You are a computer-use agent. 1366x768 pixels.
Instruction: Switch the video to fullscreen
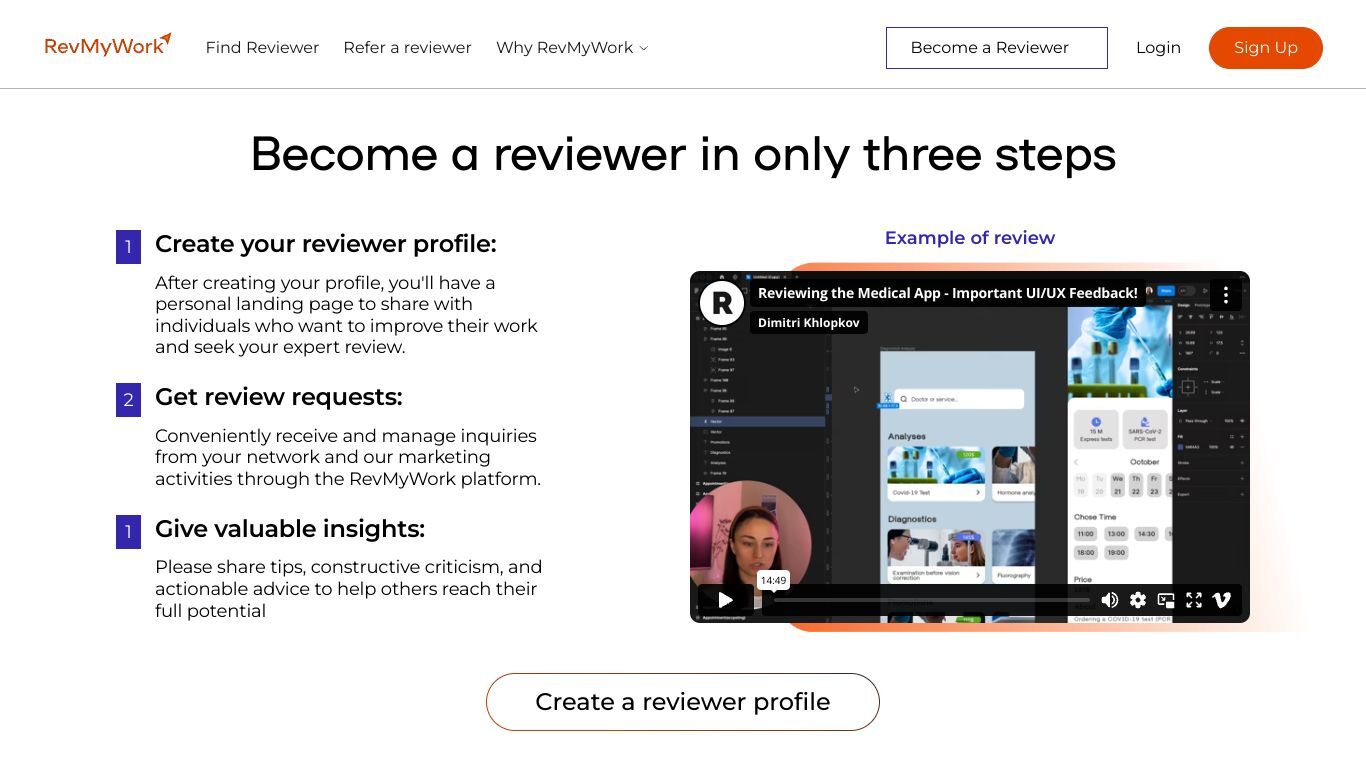(x=1194, y=600)
